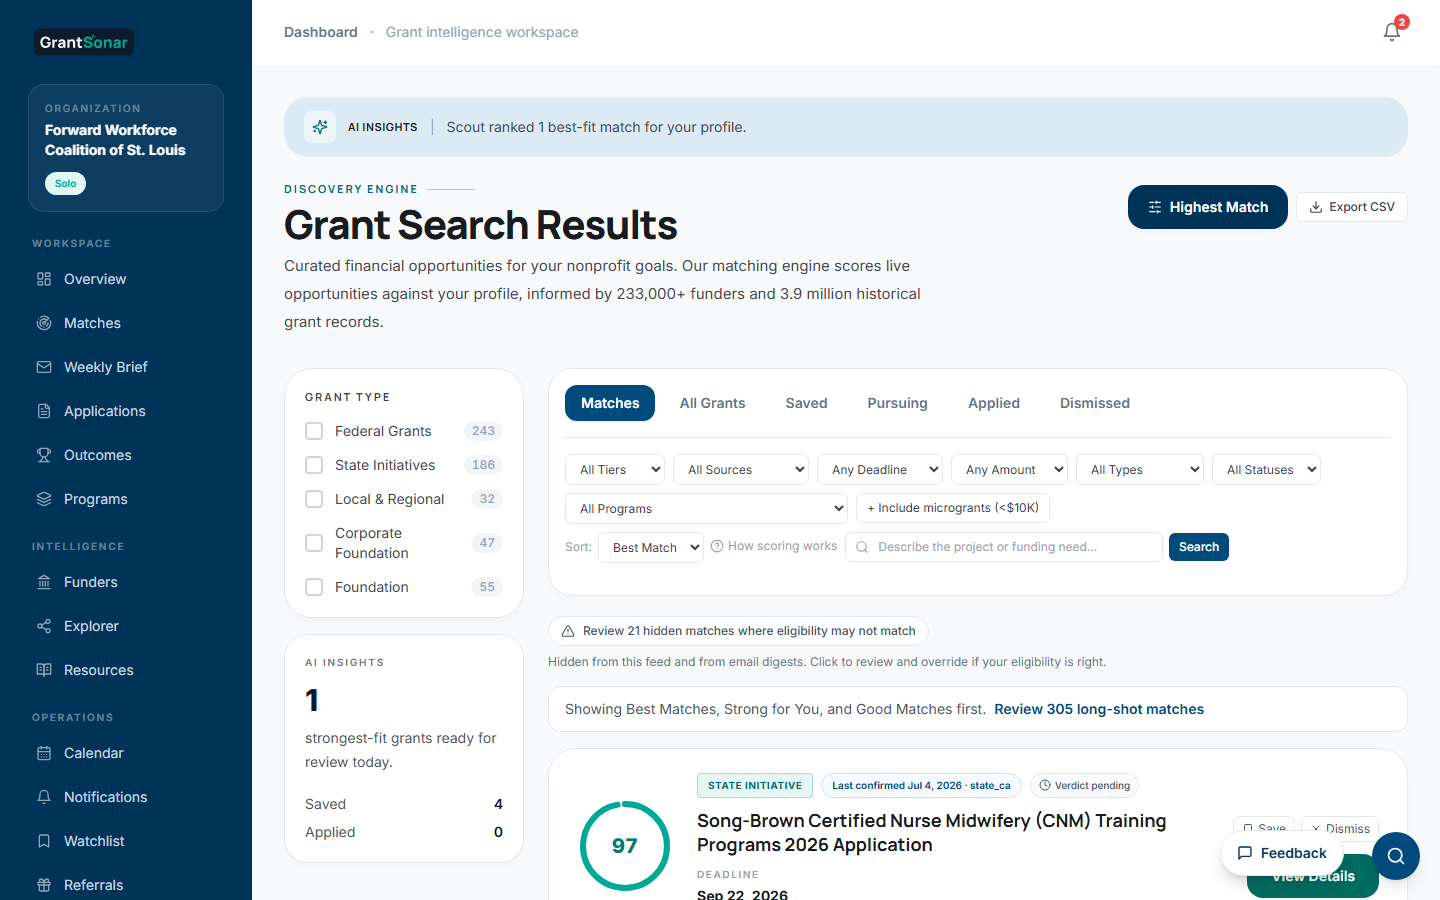Click the clock icon on Verdict pending
Screen dimensions: 1440x900
(1045, 785)
